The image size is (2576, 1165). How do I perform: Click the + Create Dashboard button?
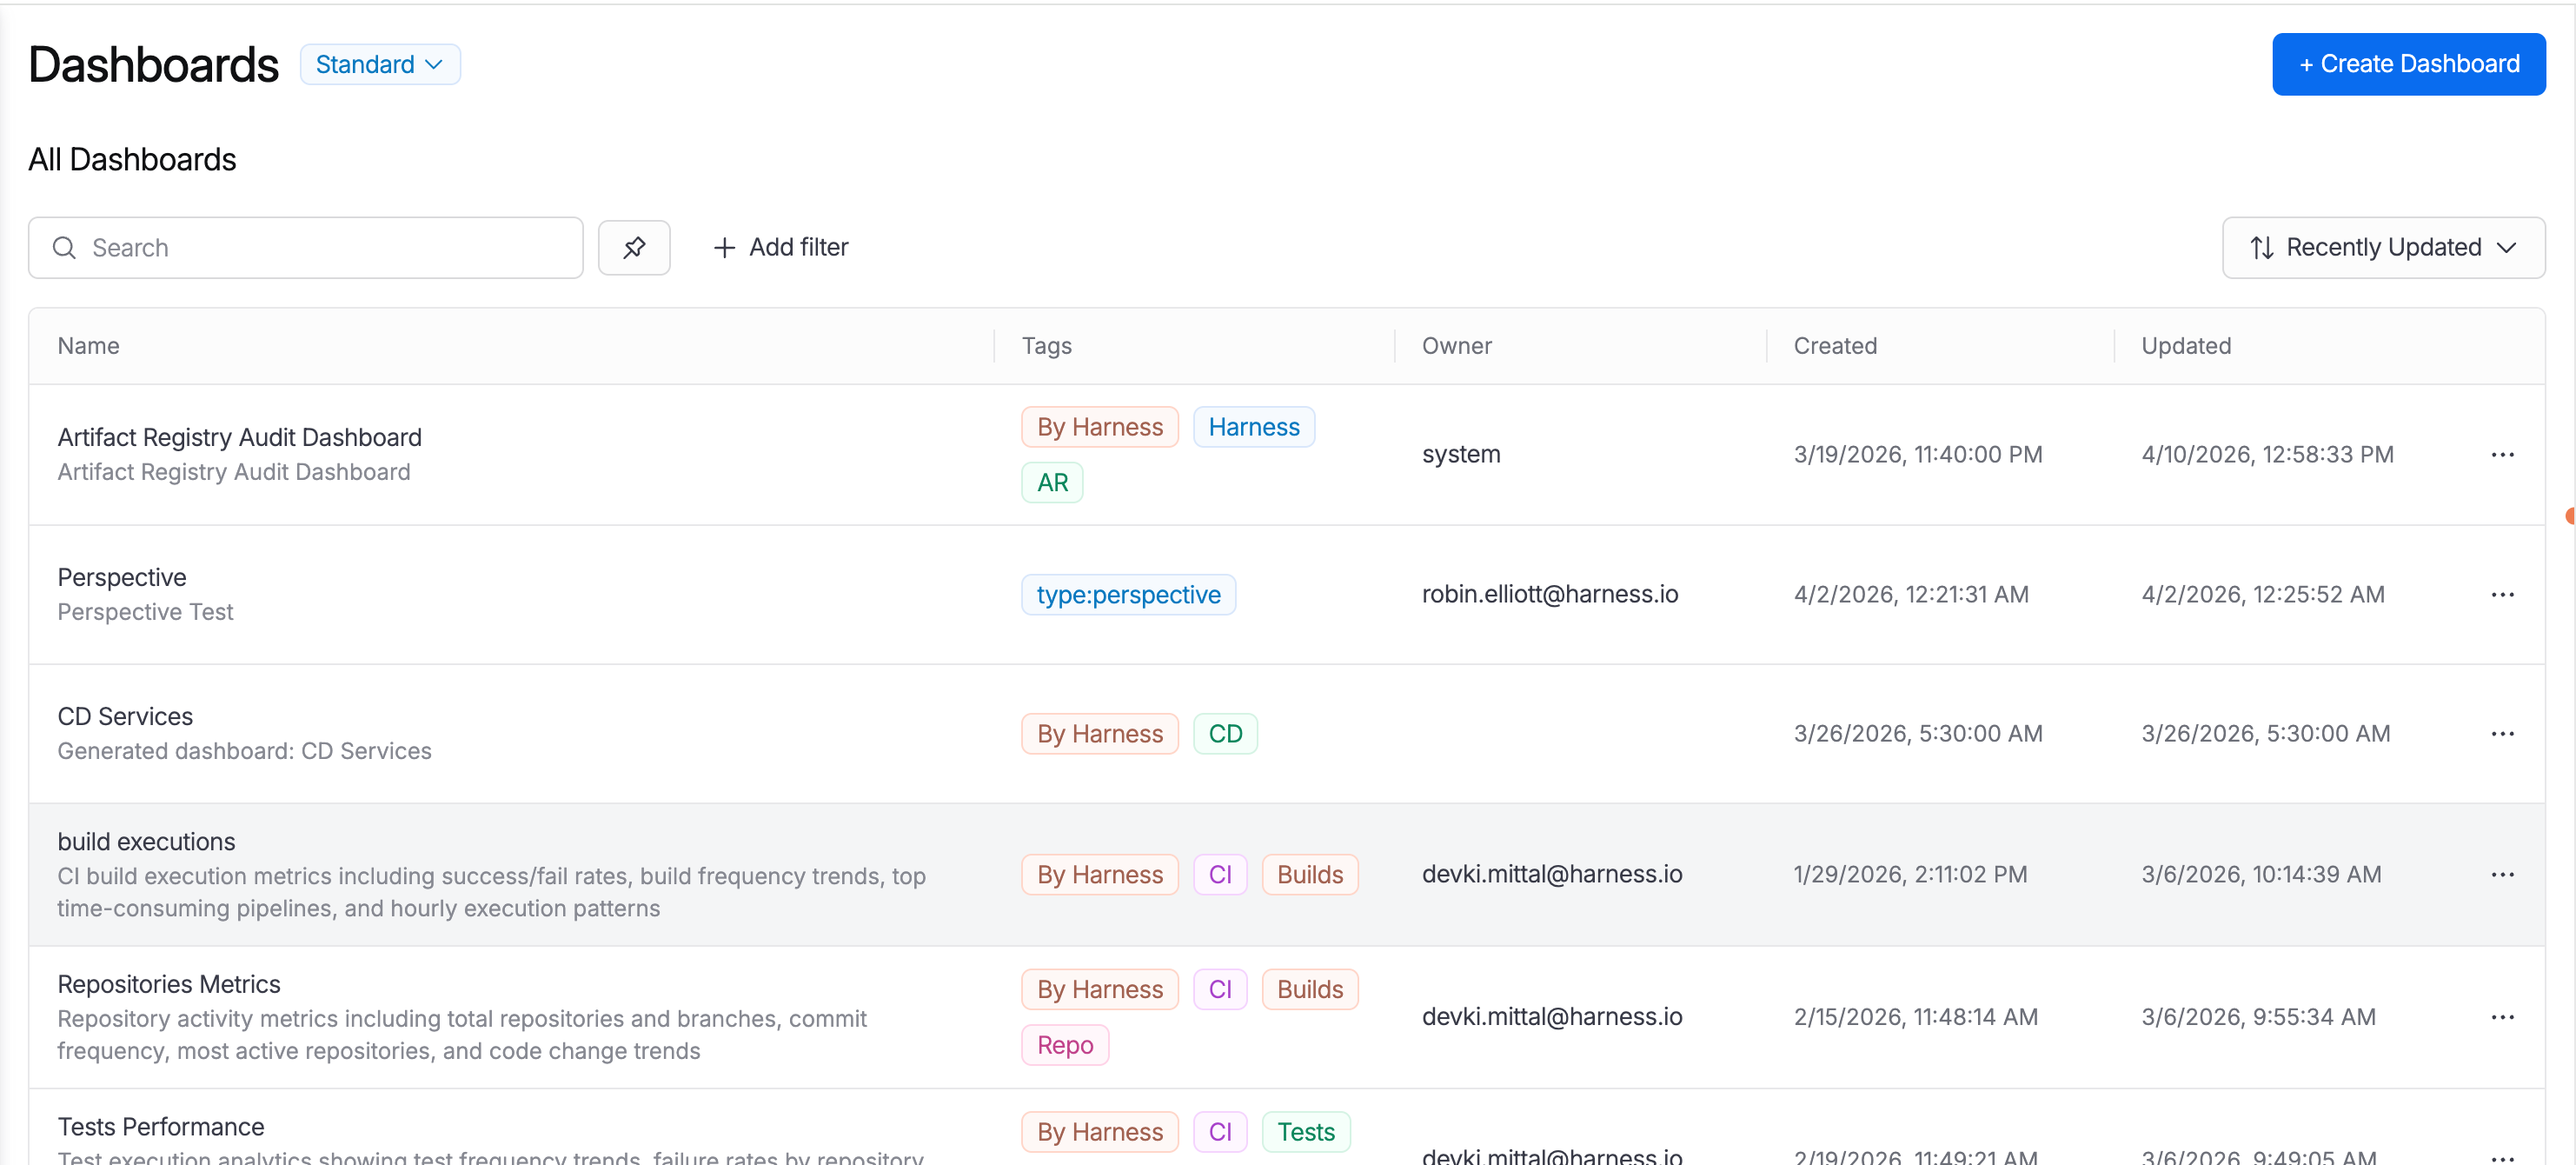[2409, 63]
